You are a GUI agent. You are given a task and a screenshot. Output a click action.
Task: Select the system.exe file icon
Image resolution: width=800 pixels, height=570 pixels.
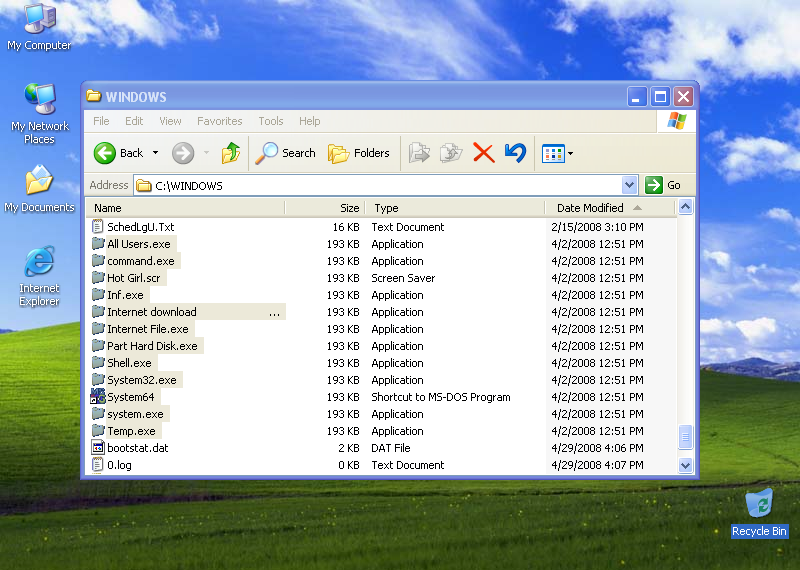(98, 414)
